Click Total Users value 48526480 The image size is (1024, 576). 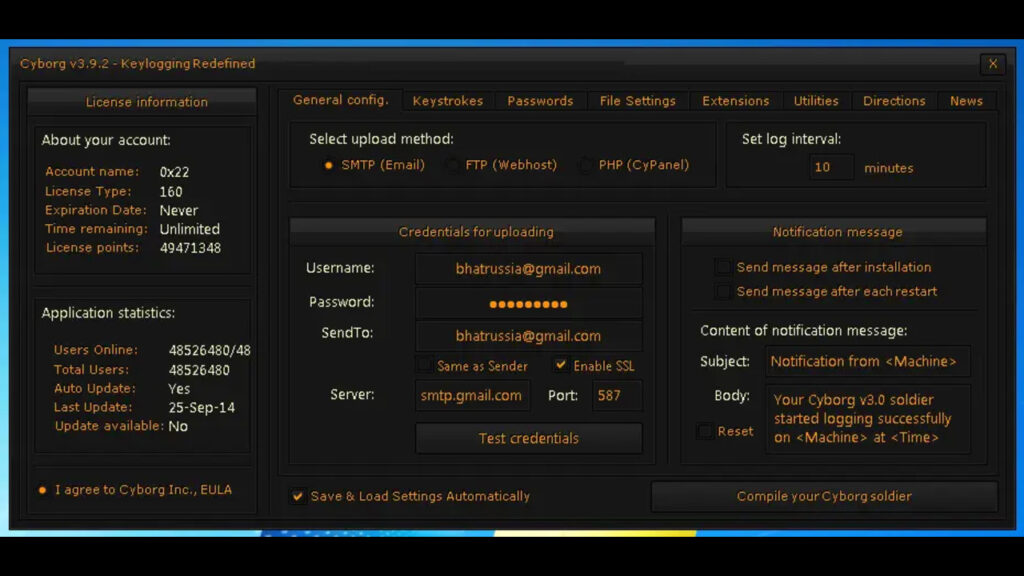pyautogui.click(x=199, y=370)
